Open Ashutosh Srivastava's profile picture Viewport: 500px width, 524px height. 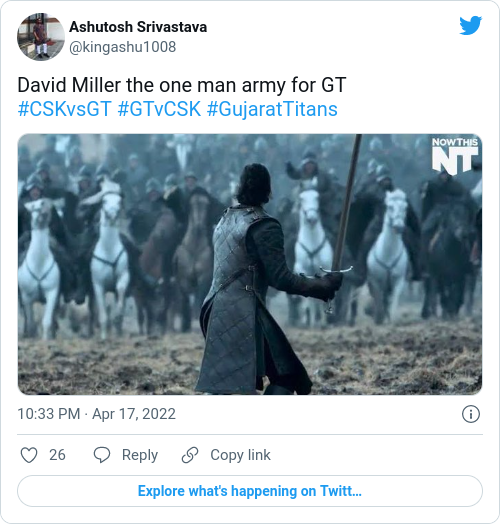pyautogui.click(x=41, y=37)
